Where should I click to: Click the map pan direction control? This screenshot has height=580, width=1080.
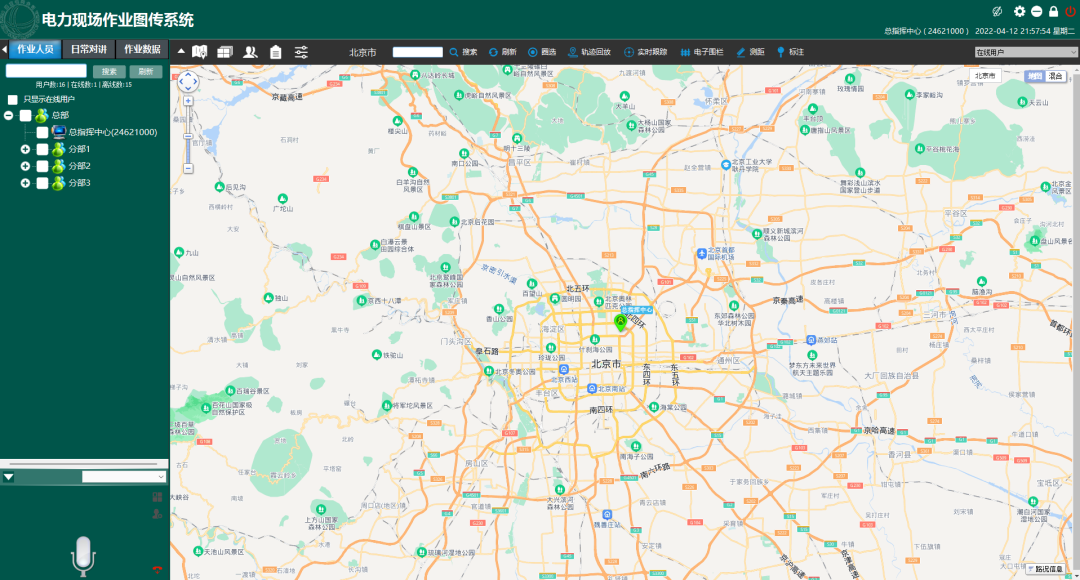tap(188, 82)
